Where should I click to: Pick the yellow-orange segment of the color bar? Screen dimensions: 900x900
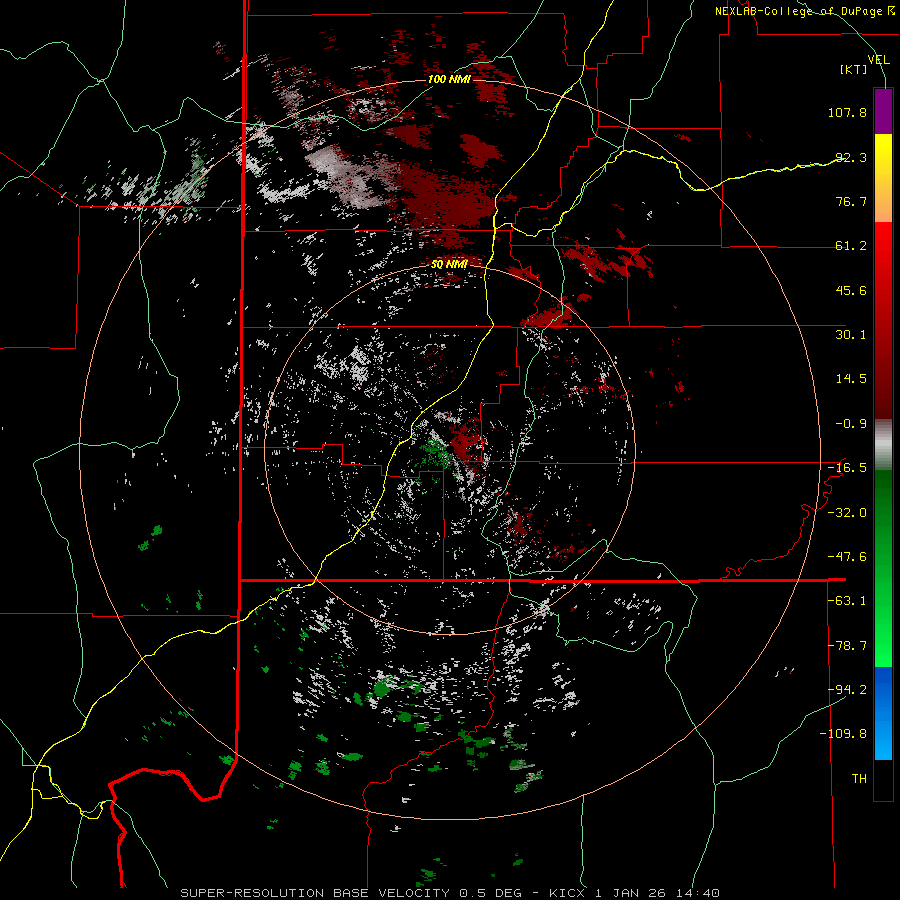click(x=883, y=178)
